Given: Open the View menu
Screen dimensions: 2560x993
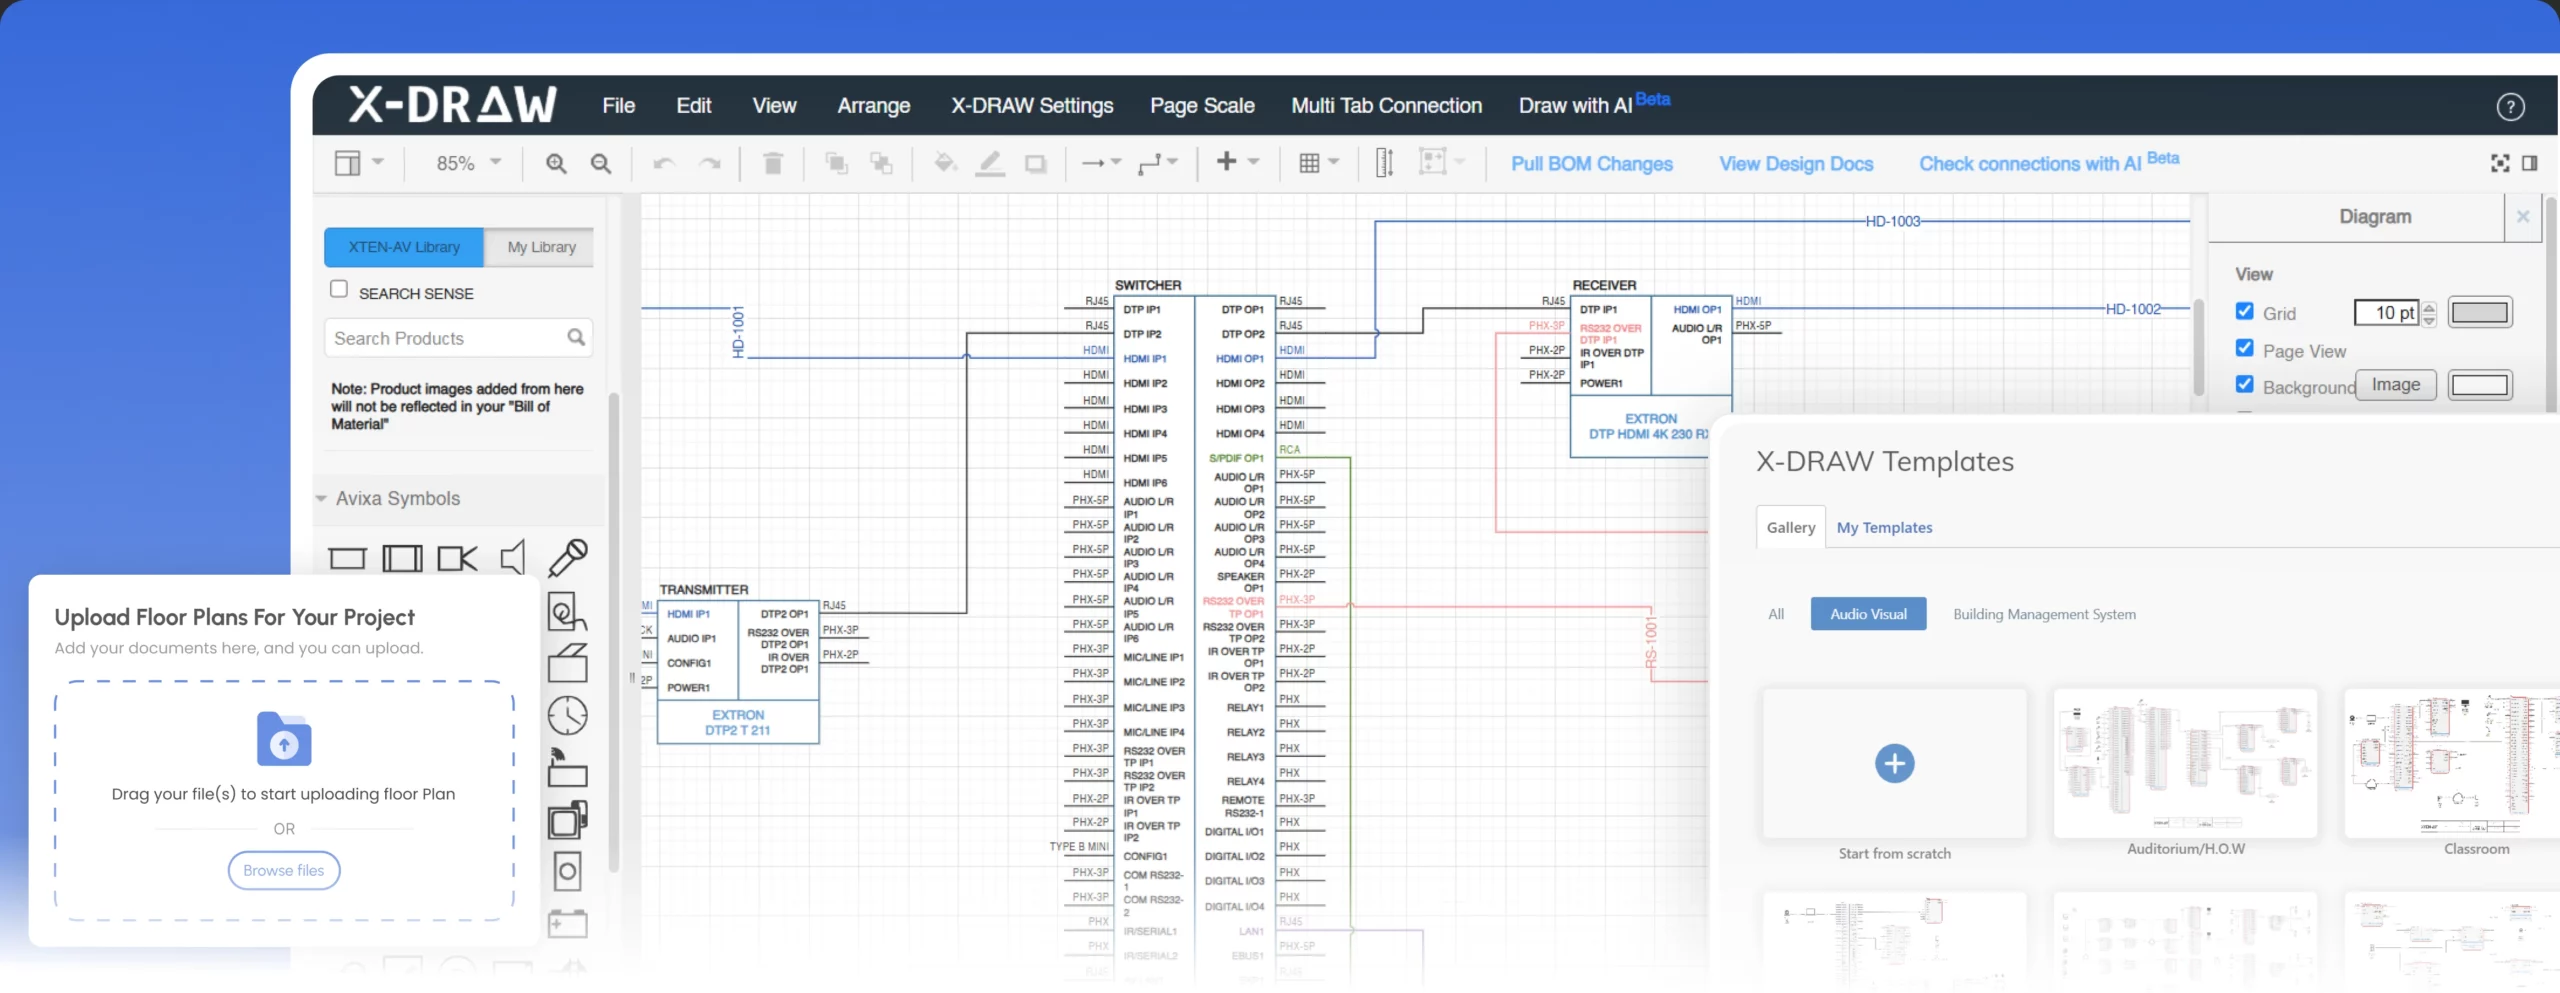Looking at the screenshot, I should [774, 106].
